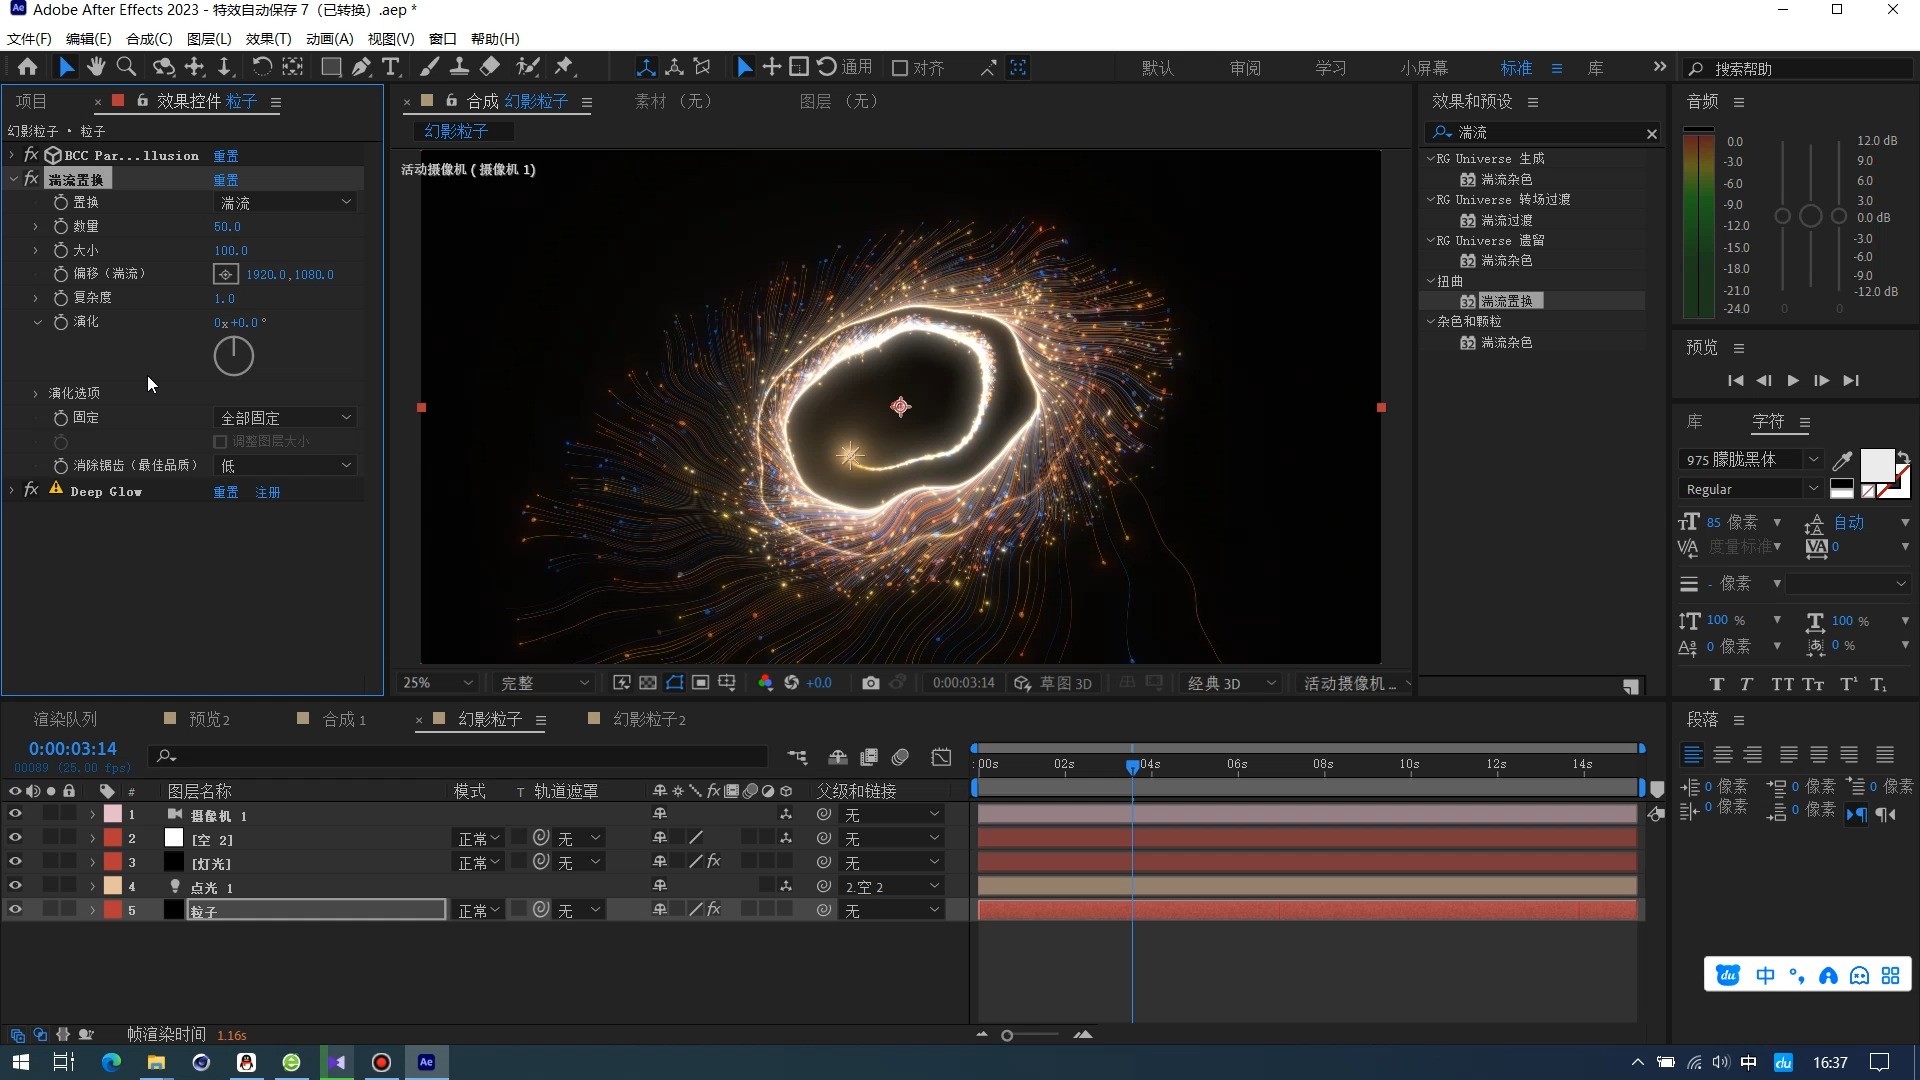Select the Eraser tool
Screen dimensions: 1920x1080
pos(490,67)
